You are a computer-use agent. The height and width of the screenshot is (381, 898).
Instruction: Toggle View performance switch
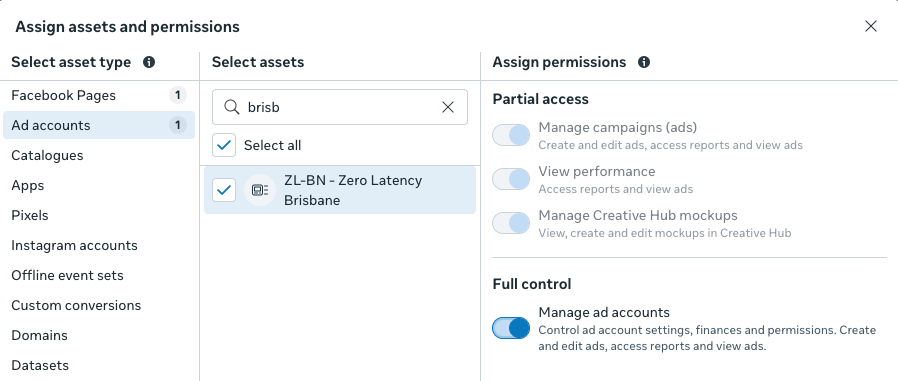pyautogui.click(x=511, y=179)
